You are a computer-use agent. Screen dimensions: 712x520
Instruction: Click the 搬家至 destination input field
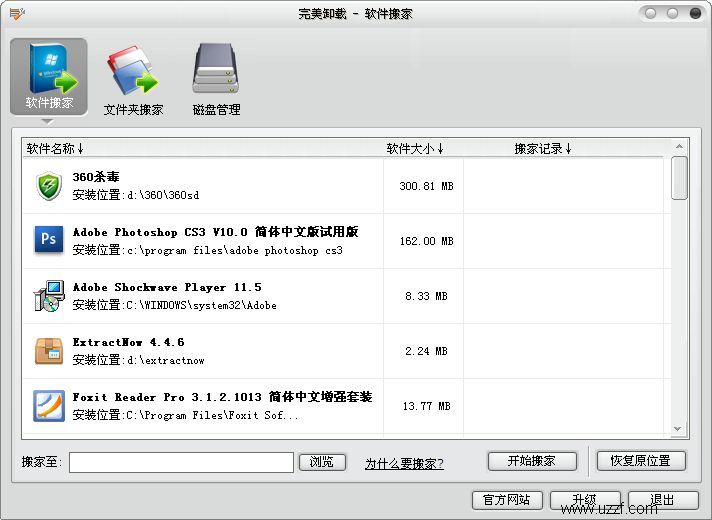(181, 462)
